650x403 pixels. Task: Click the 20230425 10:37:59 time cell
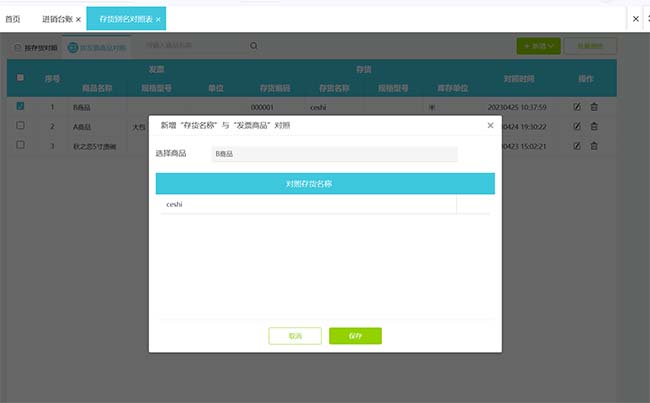[x=517, y=107]
